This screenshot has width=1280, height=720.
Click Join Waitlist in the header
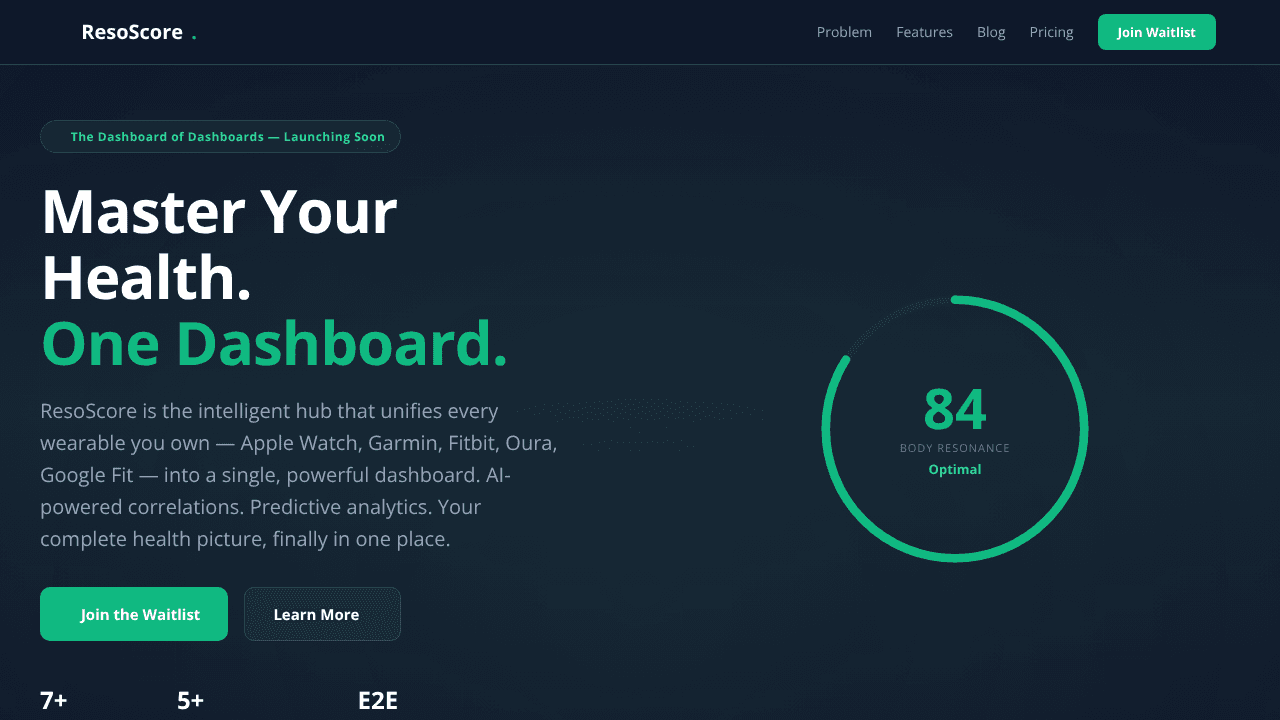coord(1156,32)
